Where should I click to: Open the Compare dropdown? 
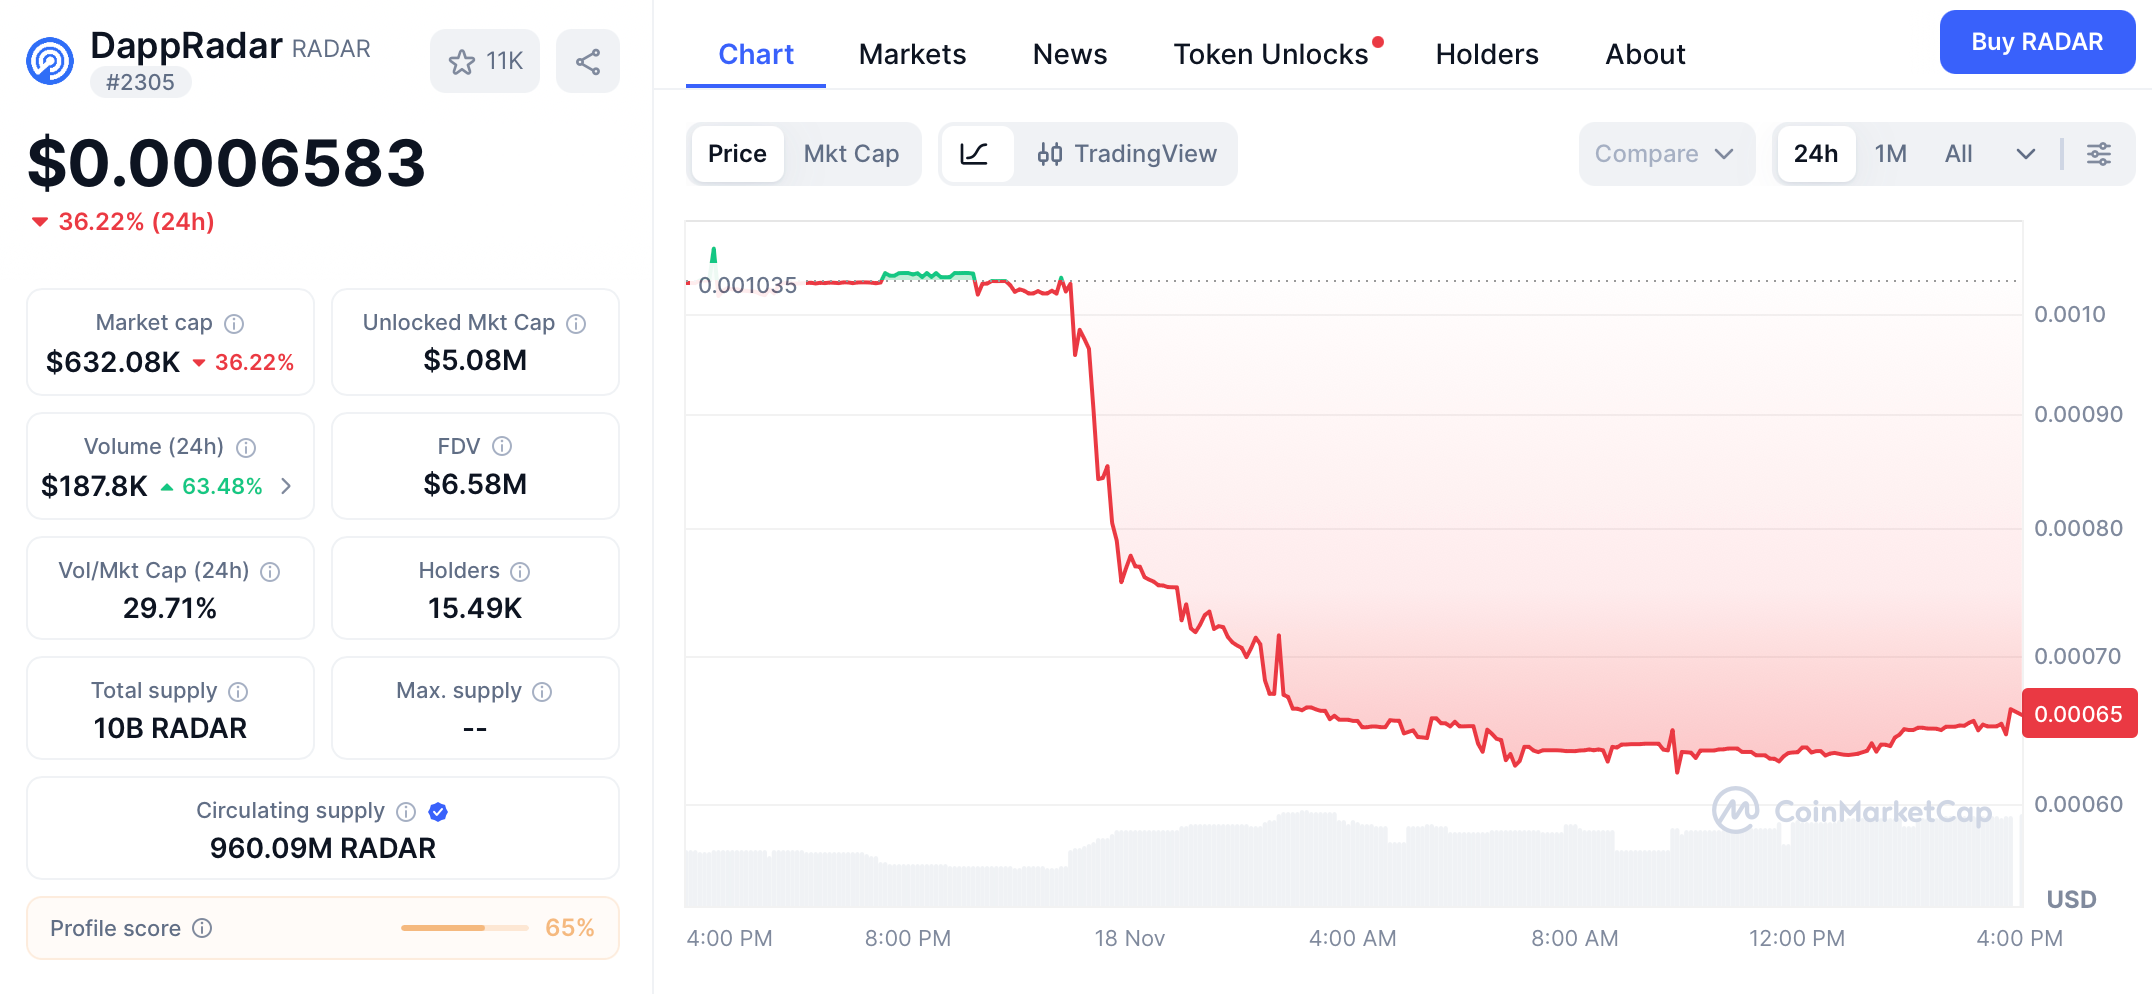(1666, 154)
